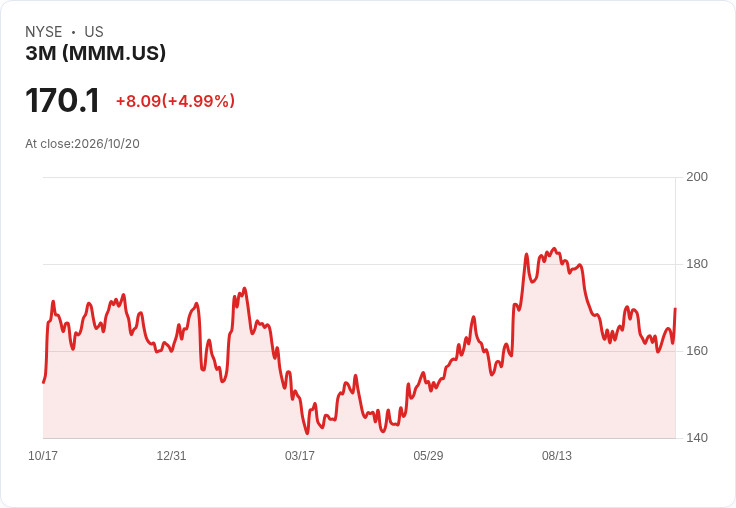Viewport: 736px width, 508px height.
Task: Click the NYSE exchange label
Action: 44,32
